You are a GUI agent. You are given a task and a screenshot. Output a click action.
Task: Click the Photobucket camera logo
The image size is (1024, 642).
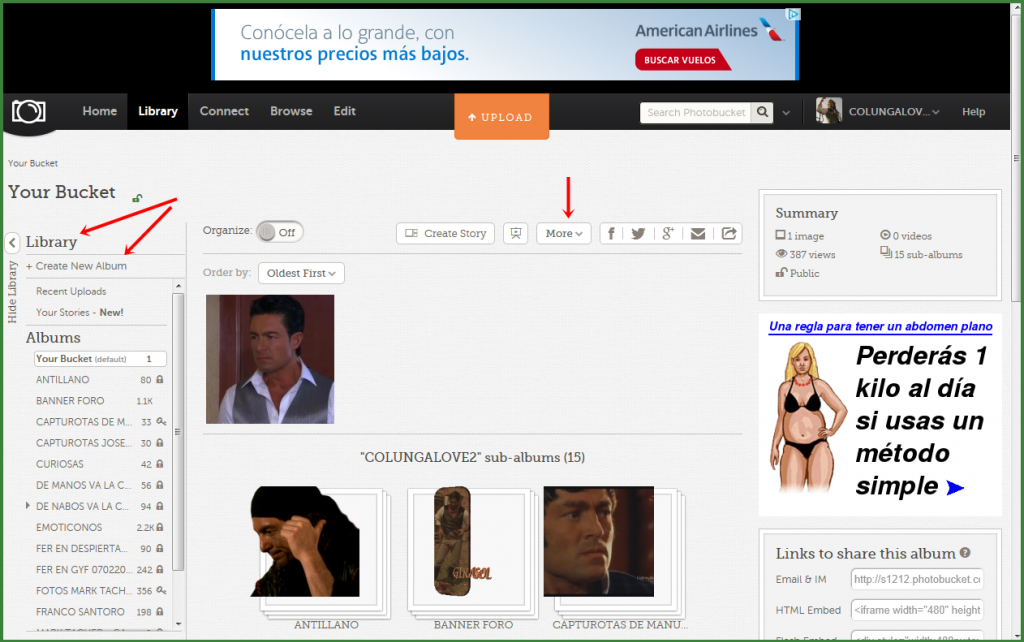pyautogui.click(x=28, y=112)
